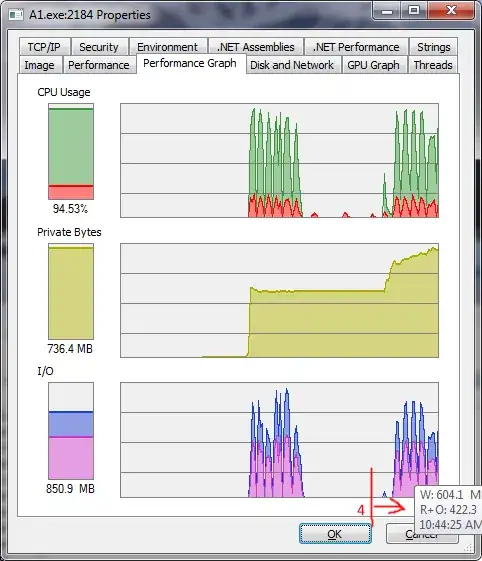The width and height of the screenshot is (482, 561).
Task: Switch to .NET Performance tab
Action: click(x=356, y=47)
